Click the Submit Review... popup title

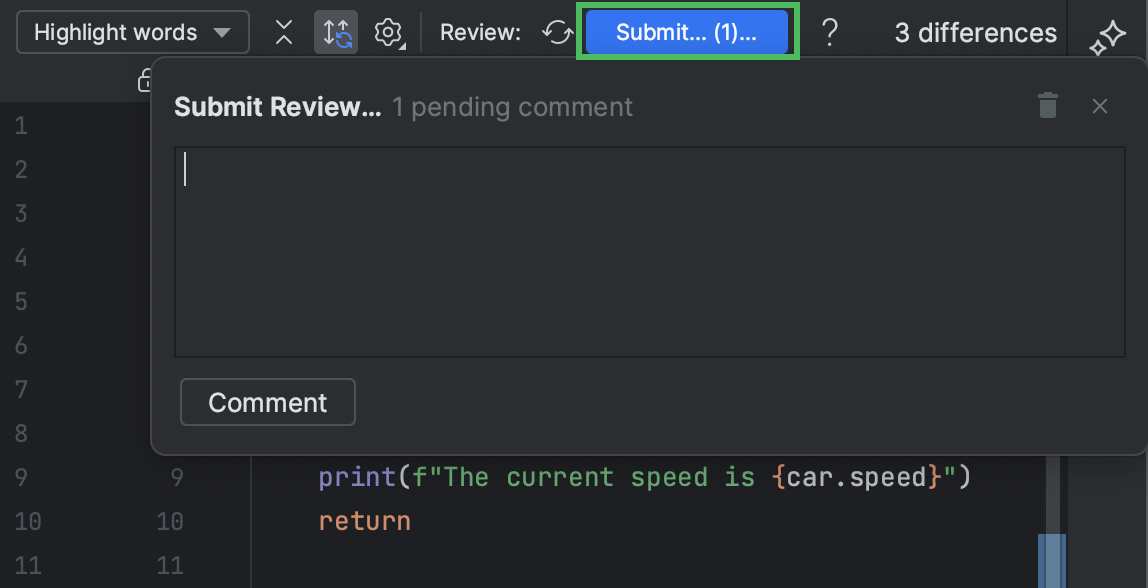click(x=277, y=106)
